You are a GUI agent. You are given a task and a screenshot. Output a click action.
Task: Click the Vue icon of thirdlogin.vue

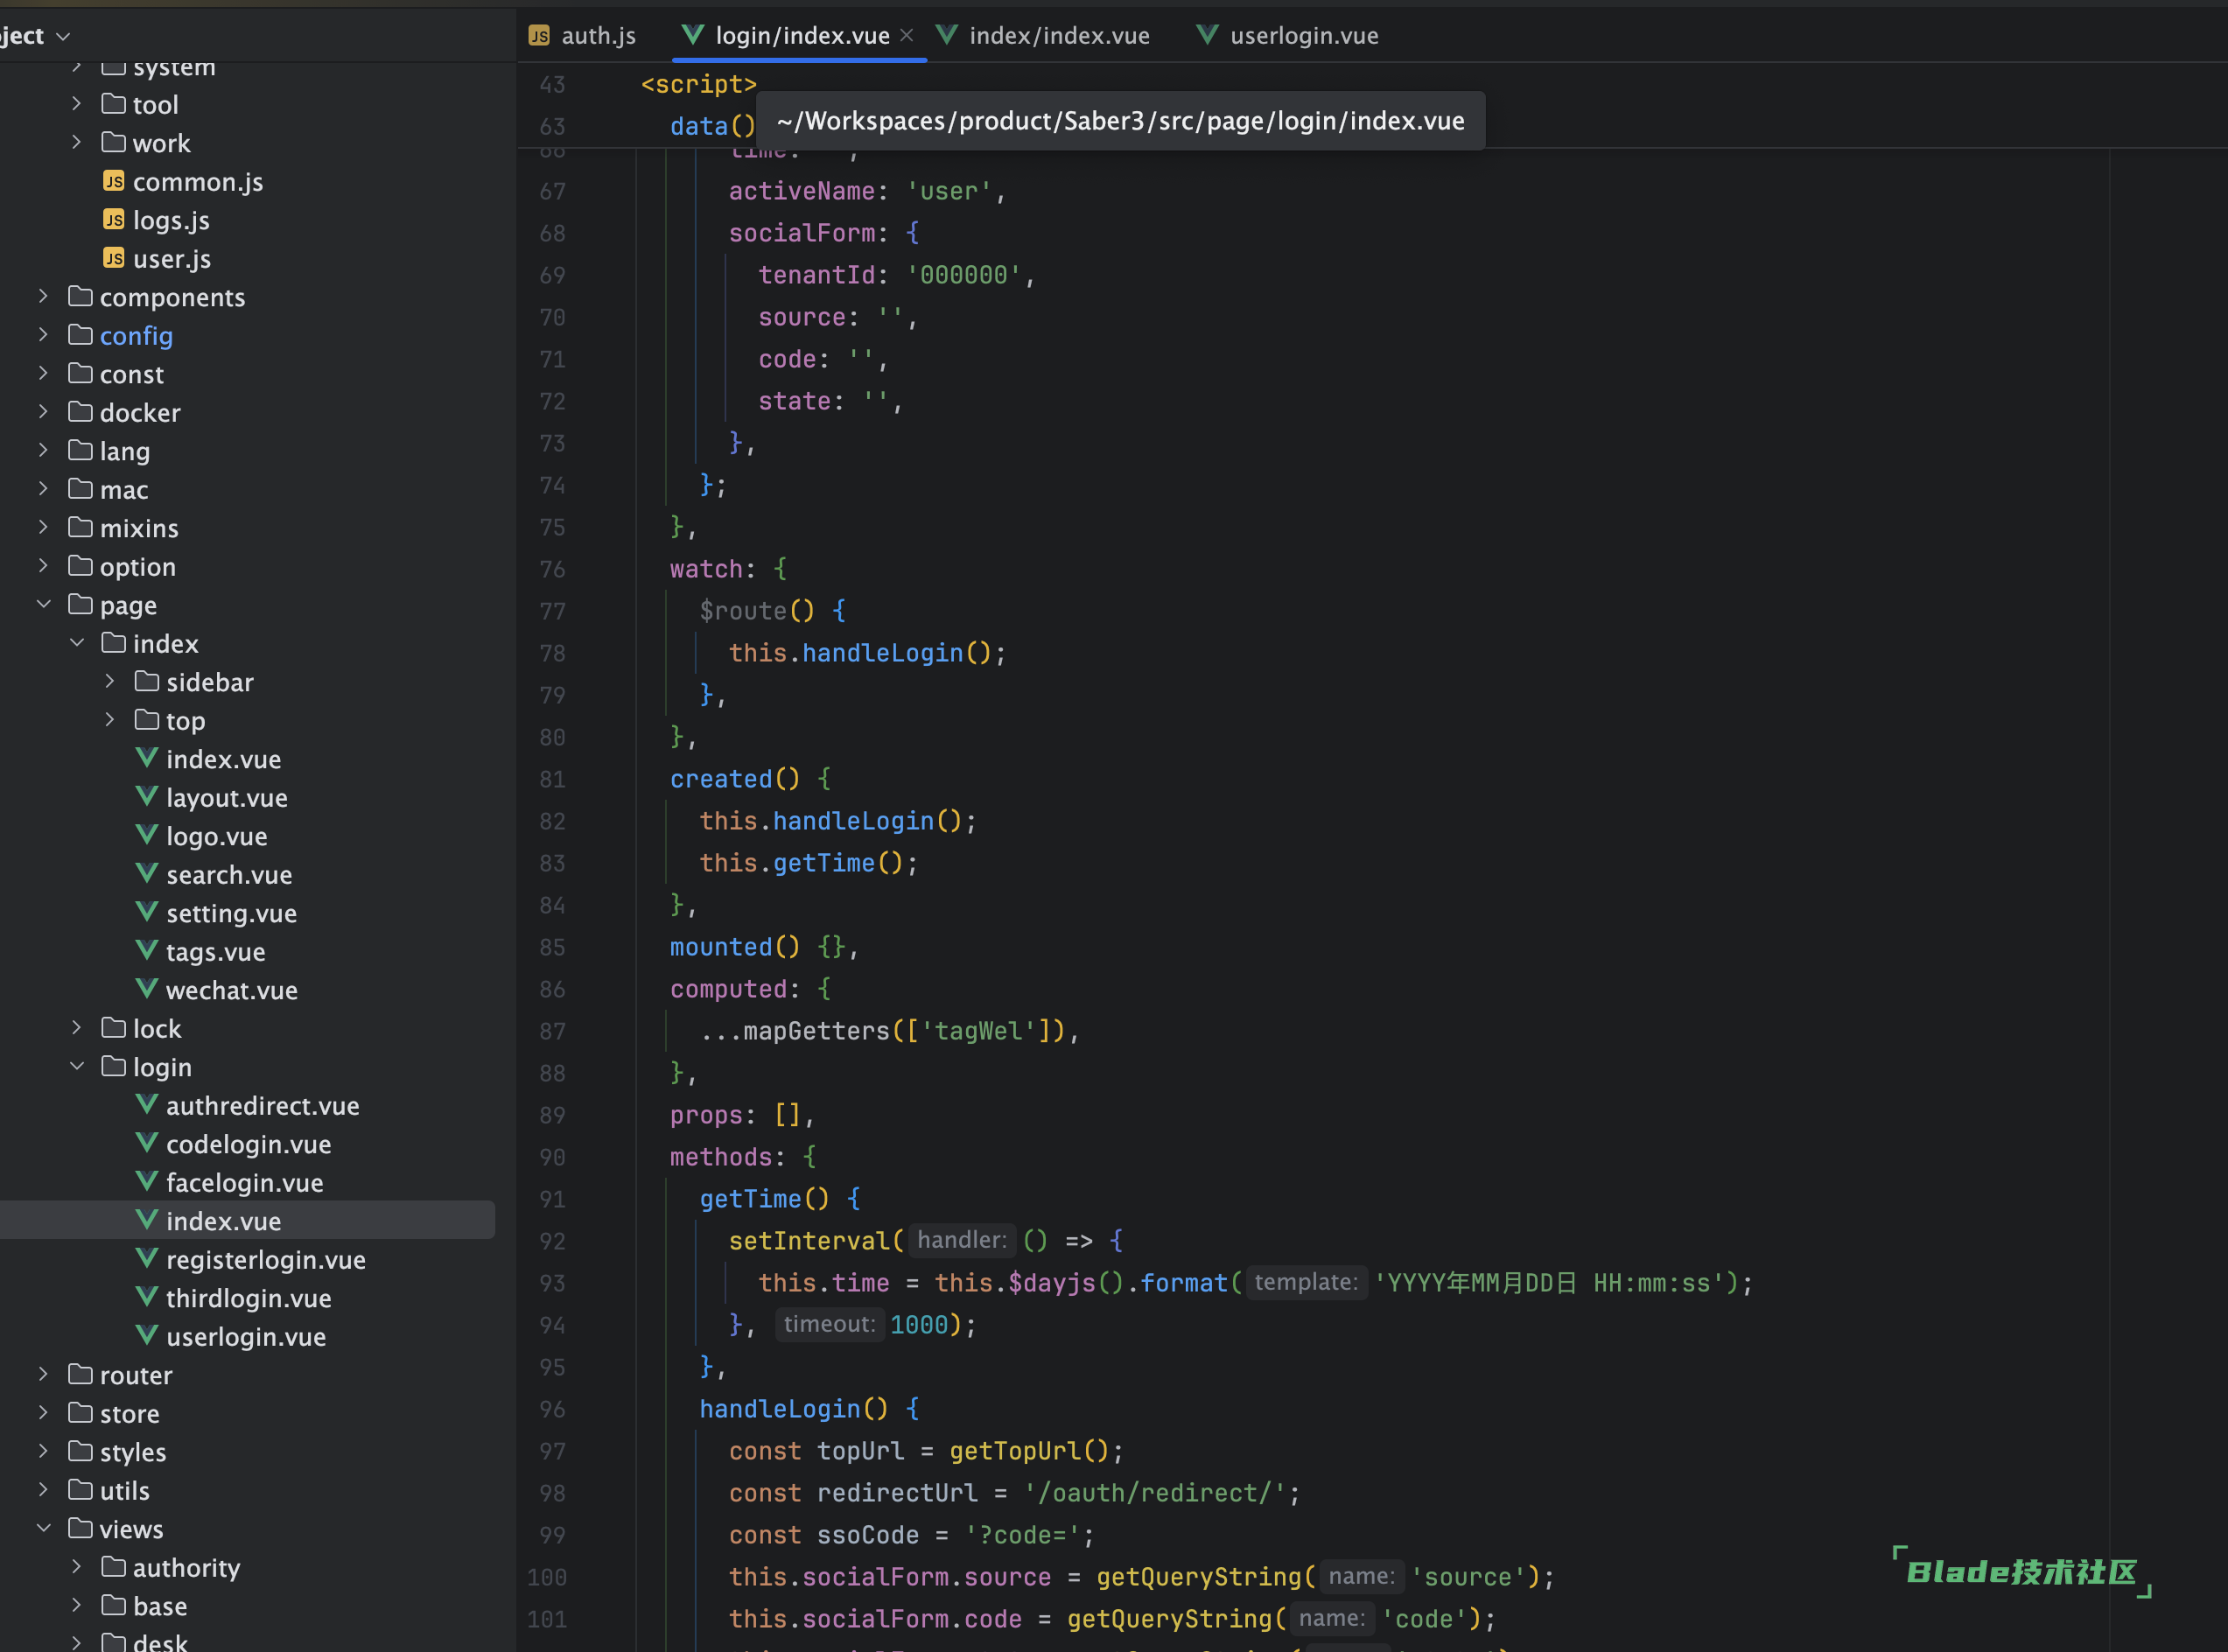pos(147,1297)
